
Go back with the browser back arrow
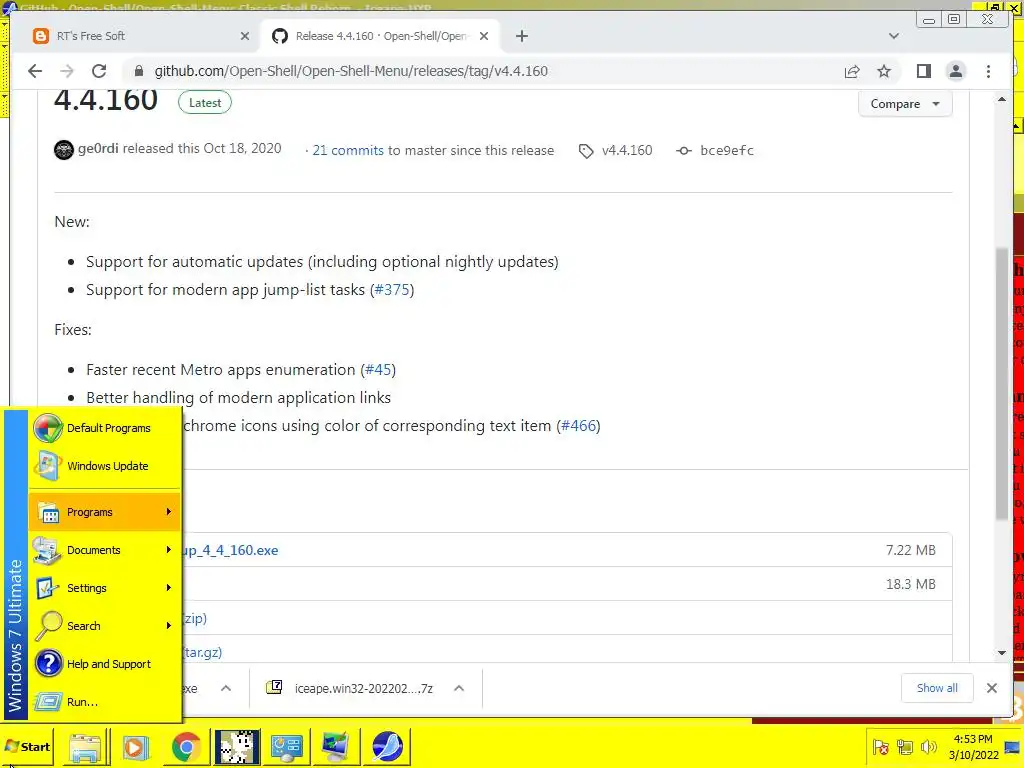click(x=35, y=71)
